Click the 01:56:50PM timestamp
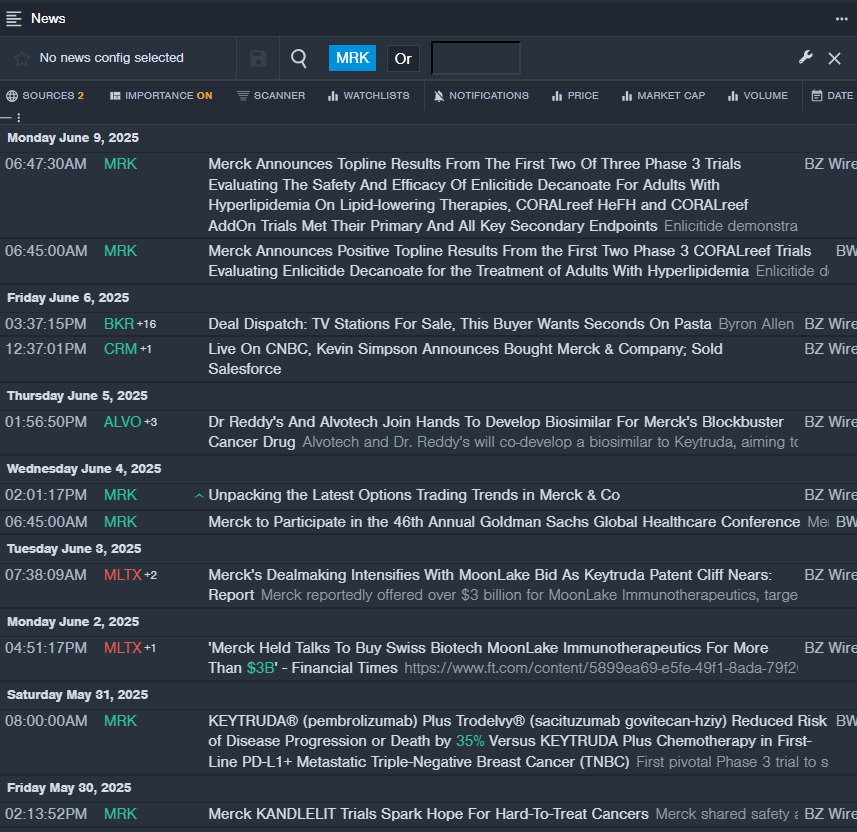The height and width of the screenshot is (832, 857). [x=46, y=422]
